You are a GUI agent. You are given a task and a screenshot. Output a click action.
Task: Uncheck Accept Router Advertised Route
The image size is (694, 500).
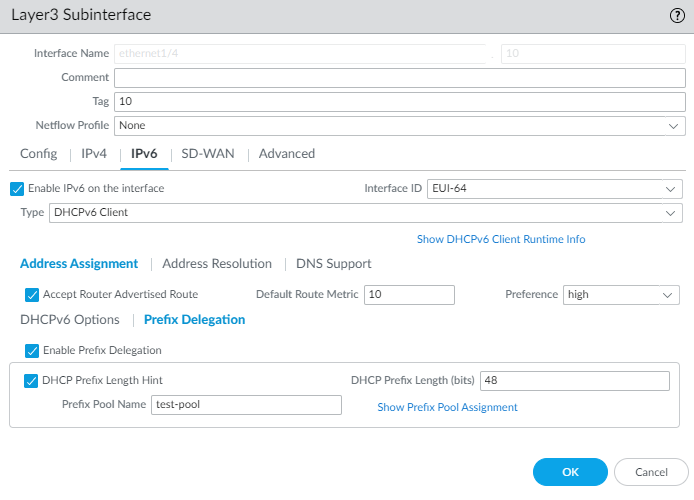point(31,294)
